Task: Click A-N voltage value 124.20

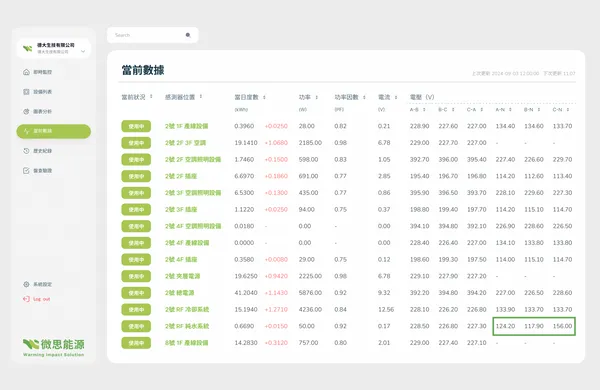Action: [505, 326]
